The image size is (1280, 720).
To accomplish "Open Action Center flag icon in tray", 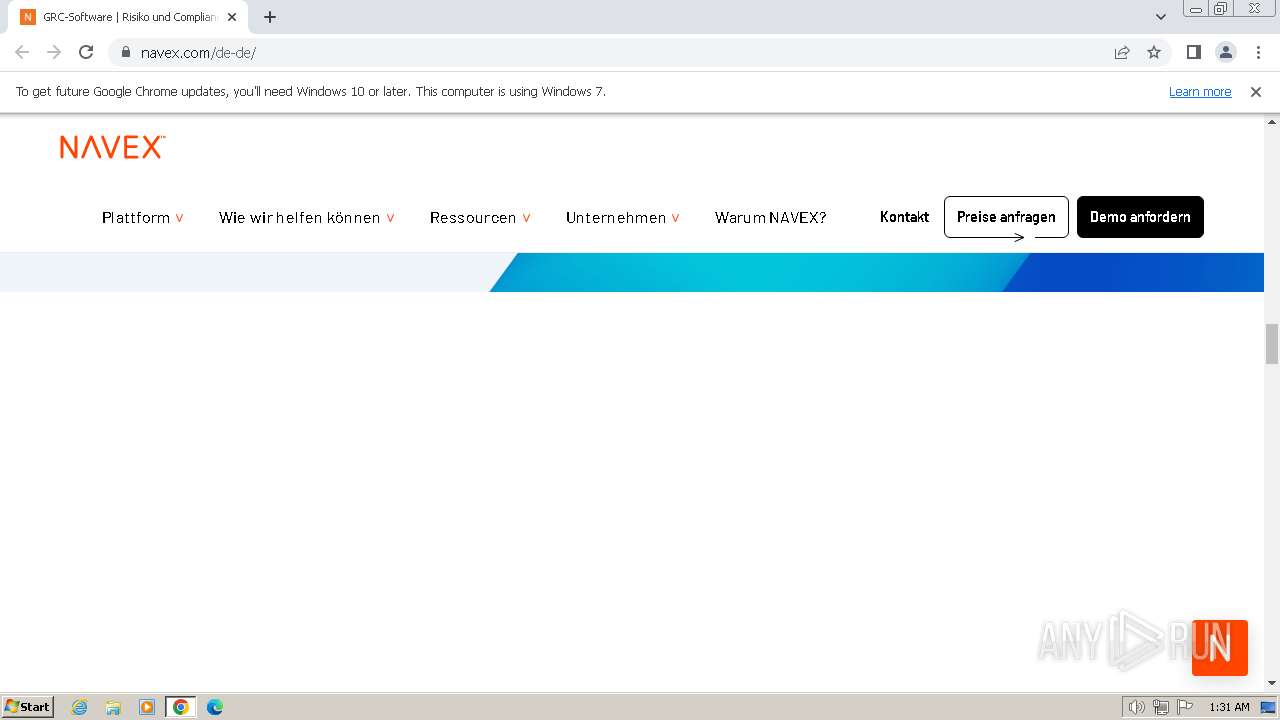I will tap(1185, 707).
